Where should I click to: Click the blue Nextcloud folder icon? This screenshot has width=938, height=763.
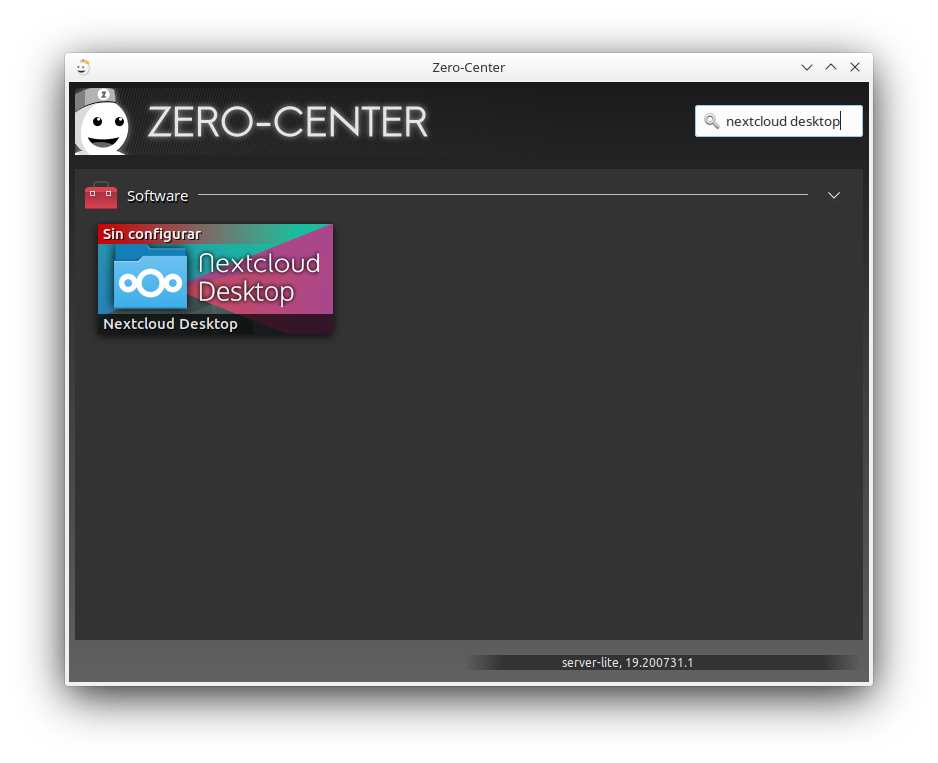tap(150, 281)
